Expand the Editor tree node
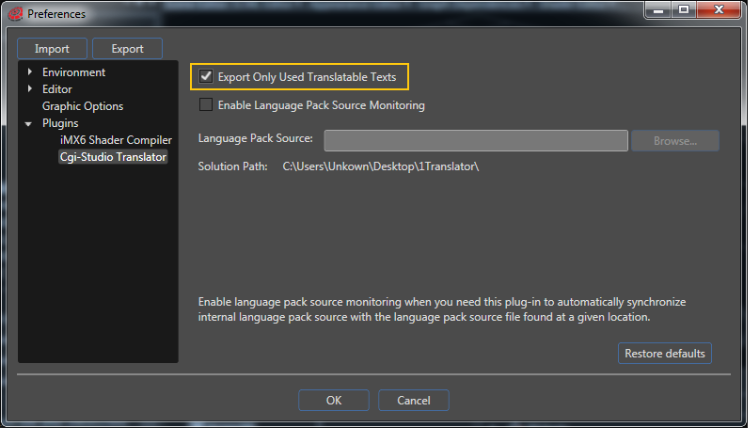749x429 pixels. (x=30, y=88)
